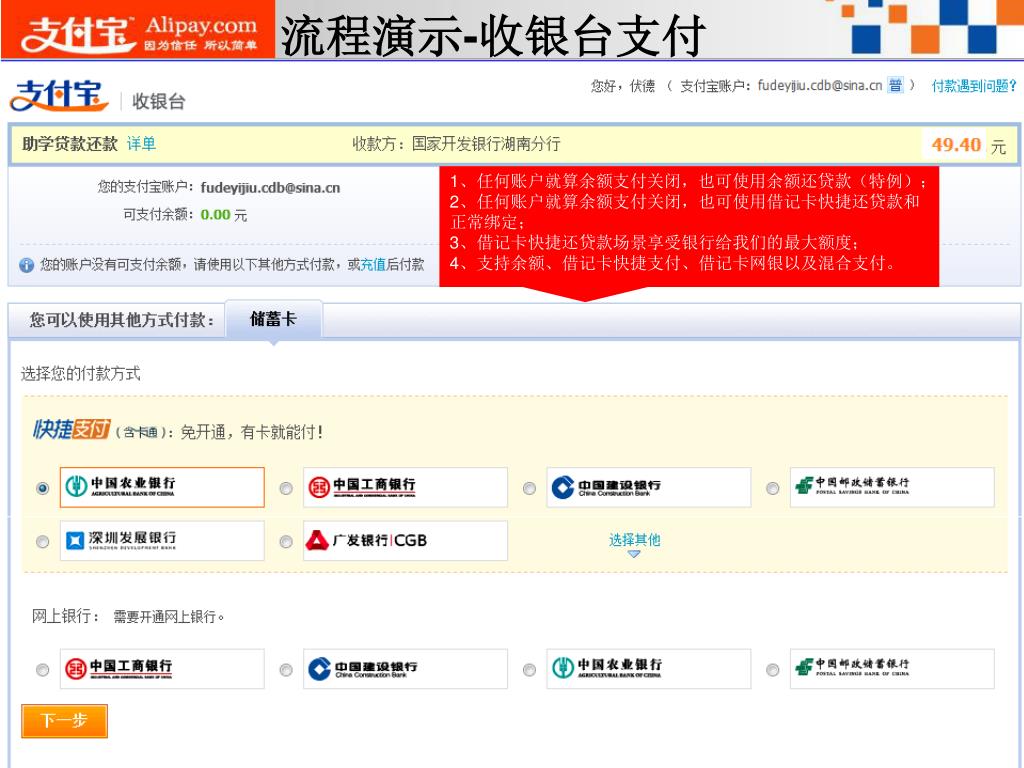Select ICBC online banking radio button

[42, 670]
